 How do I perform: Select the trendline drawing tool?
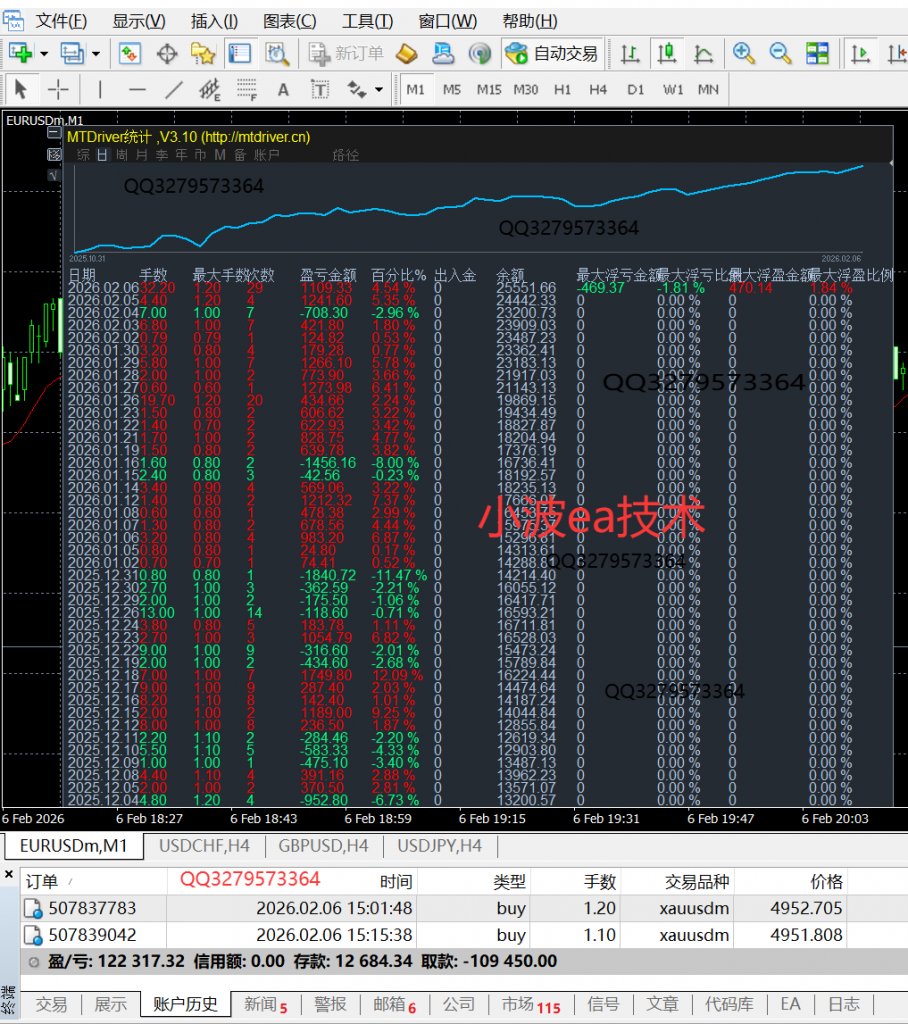pos(173,90)
